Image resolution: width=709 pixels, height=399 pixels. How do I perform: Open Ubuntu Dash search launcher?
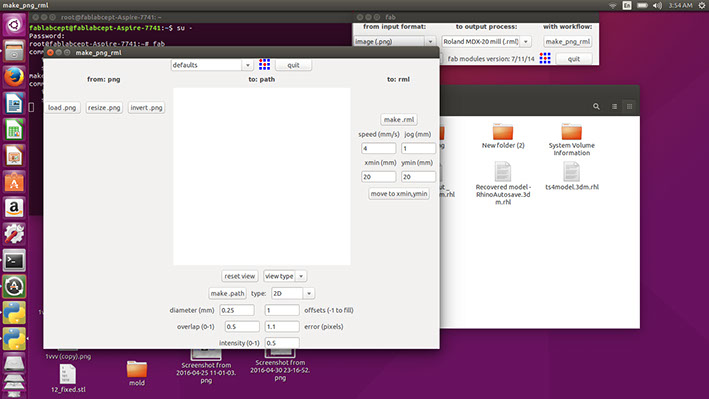tap(14, 24)
